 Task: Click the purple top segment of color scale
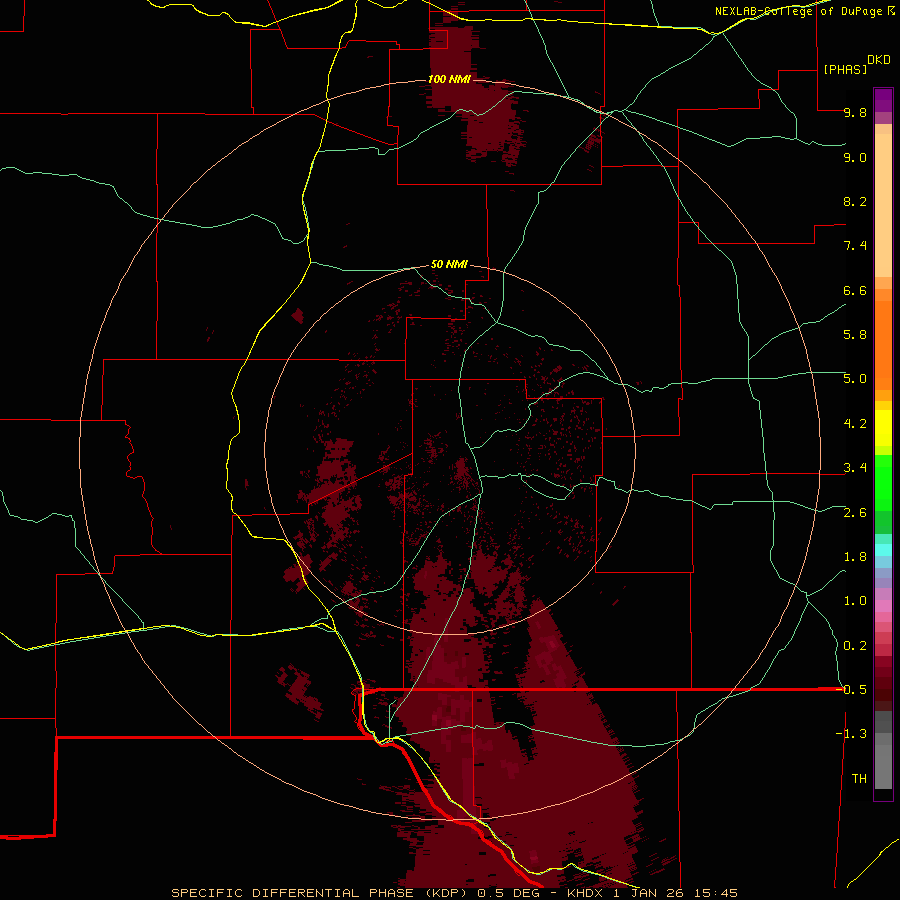883,100
